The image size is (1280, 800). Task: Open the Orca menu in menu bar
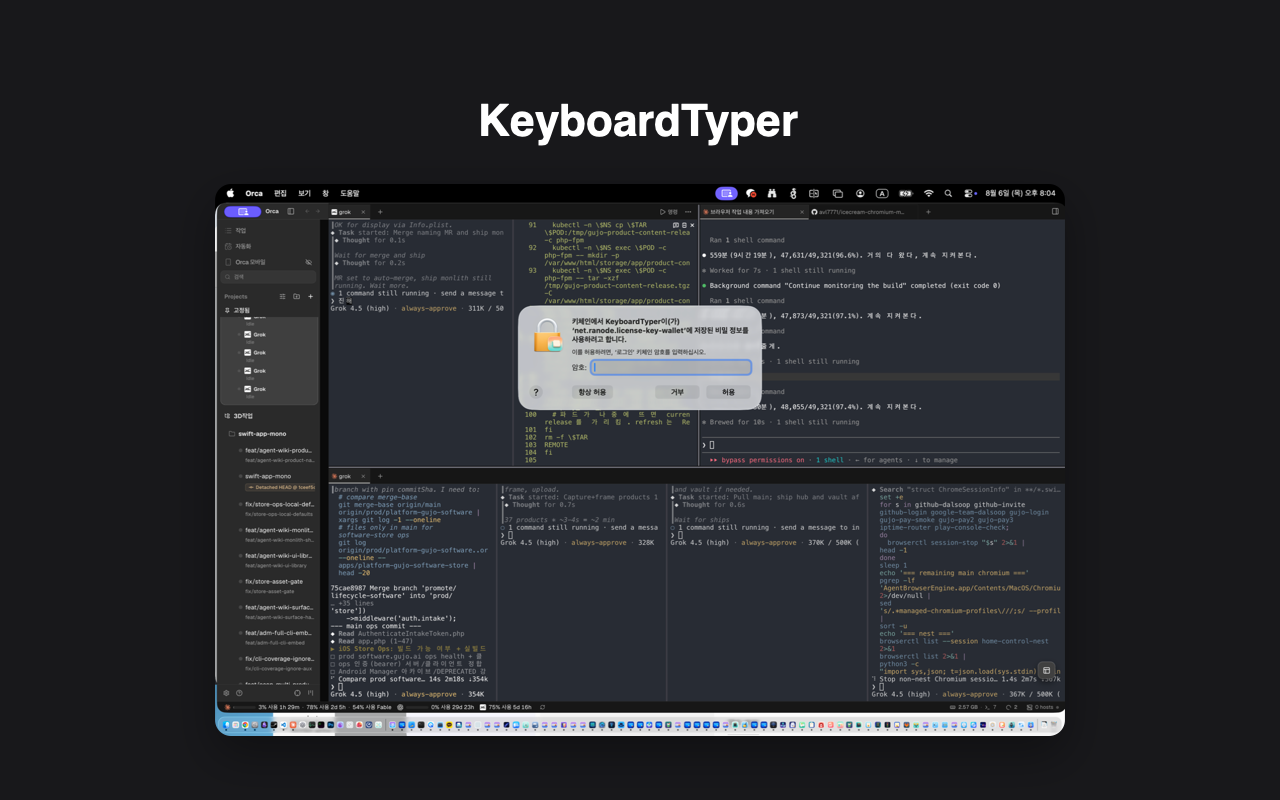pos(255,193)
